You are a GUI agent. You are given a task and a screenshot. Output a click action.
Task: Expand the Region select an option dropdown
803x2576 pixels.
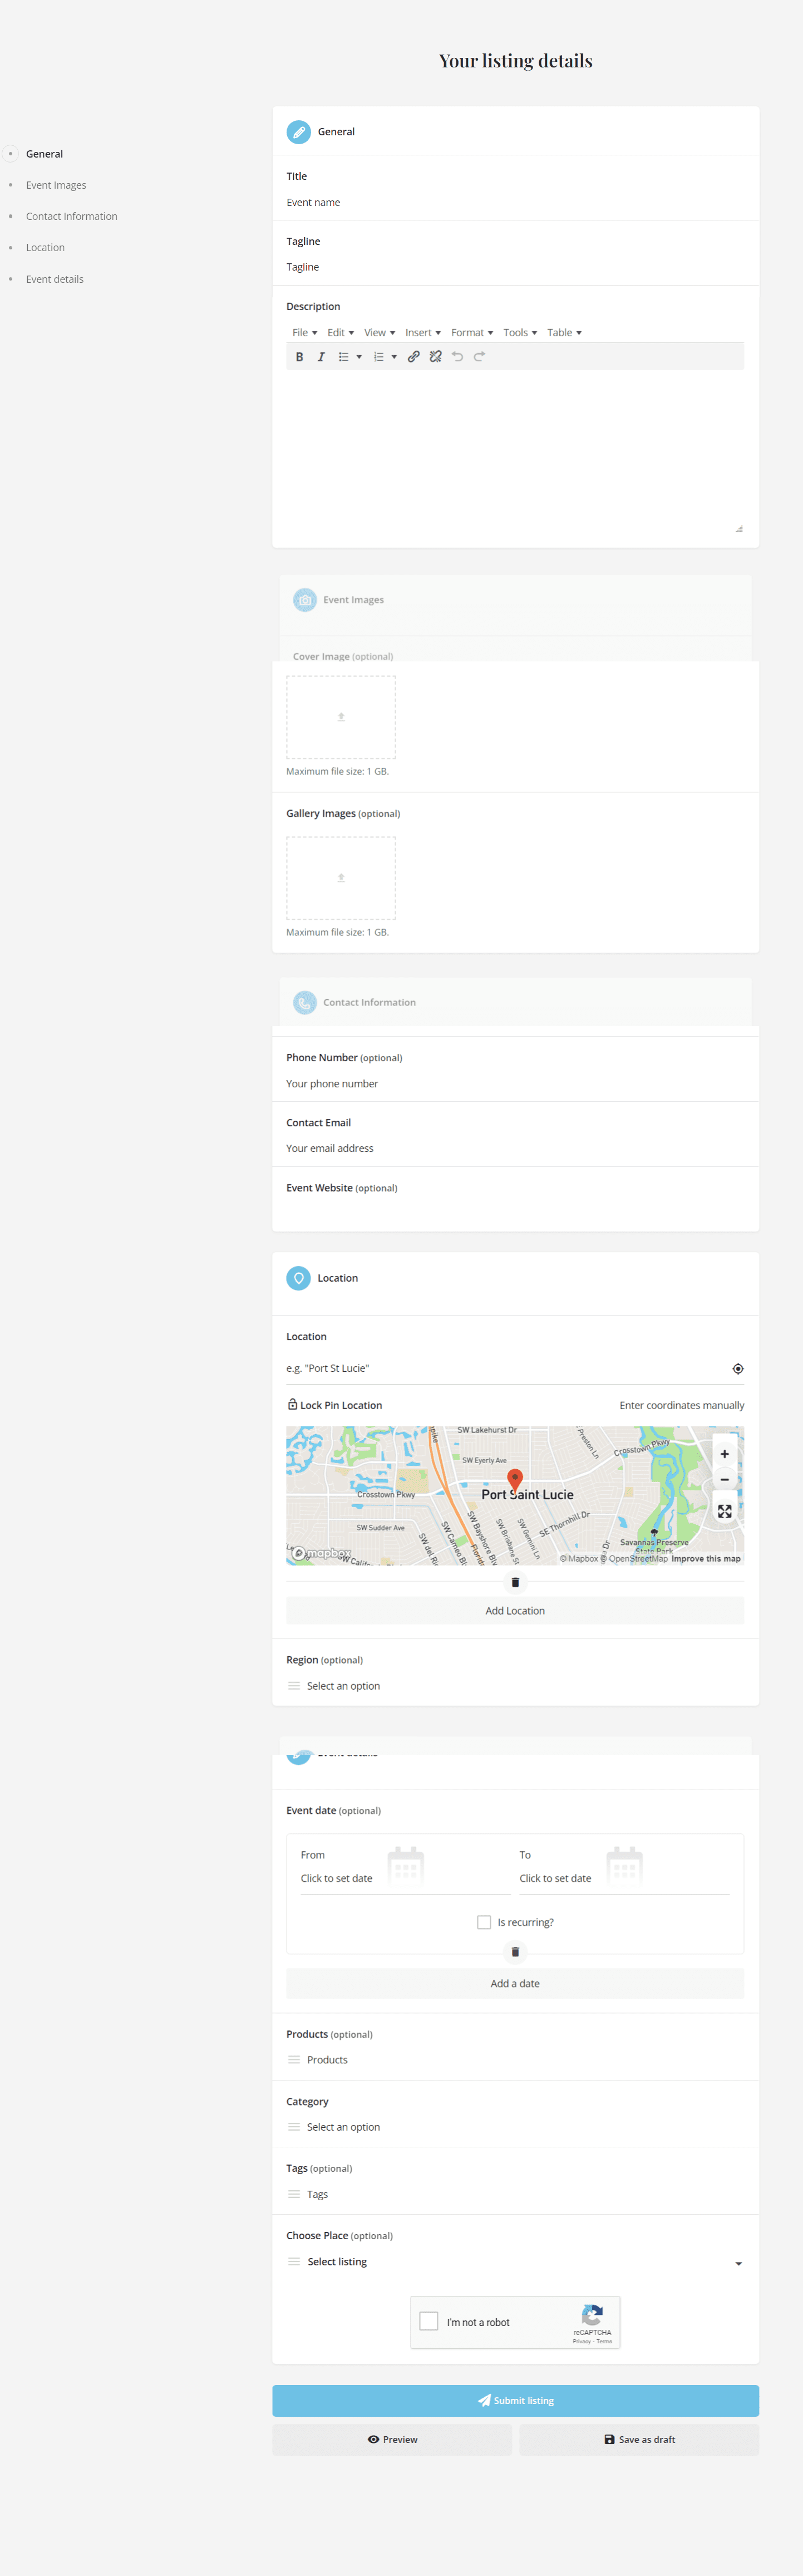(x=515, y=1686)
